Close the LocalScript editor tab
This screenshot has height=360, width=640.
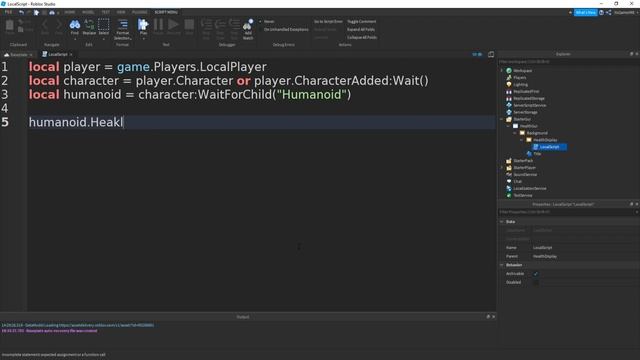point(71,54)
